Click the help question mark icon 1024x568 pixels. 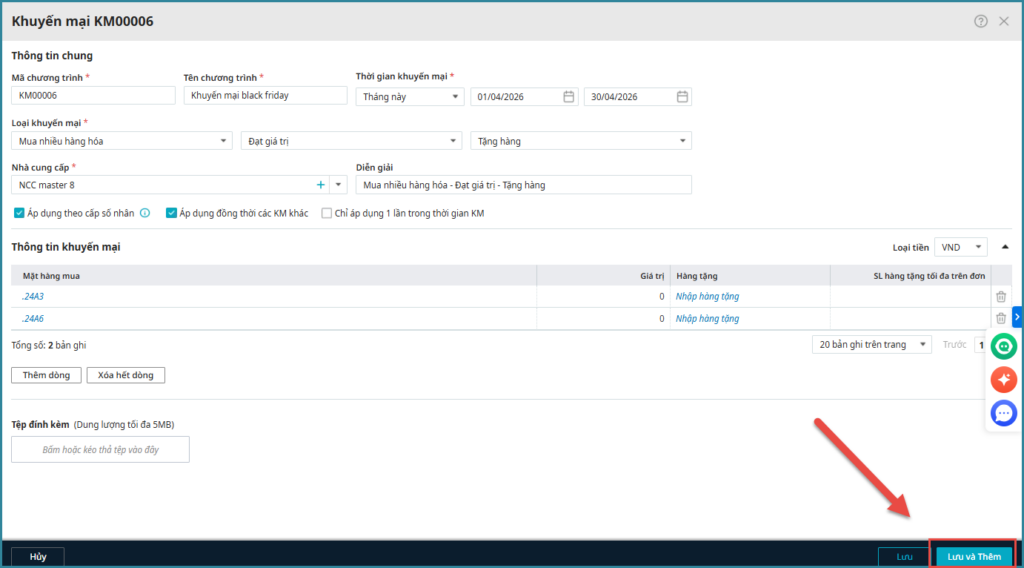981,21
